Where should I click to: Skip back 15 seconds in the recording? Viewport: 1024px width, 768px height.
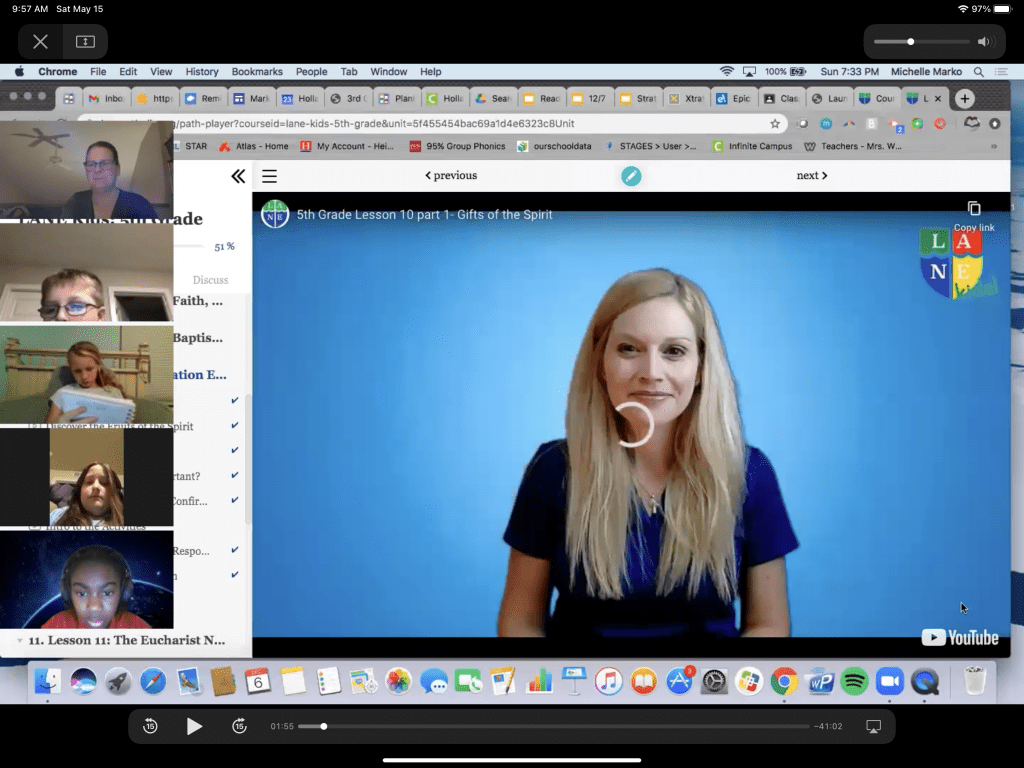pyautogui.click(x=150, y=726)
